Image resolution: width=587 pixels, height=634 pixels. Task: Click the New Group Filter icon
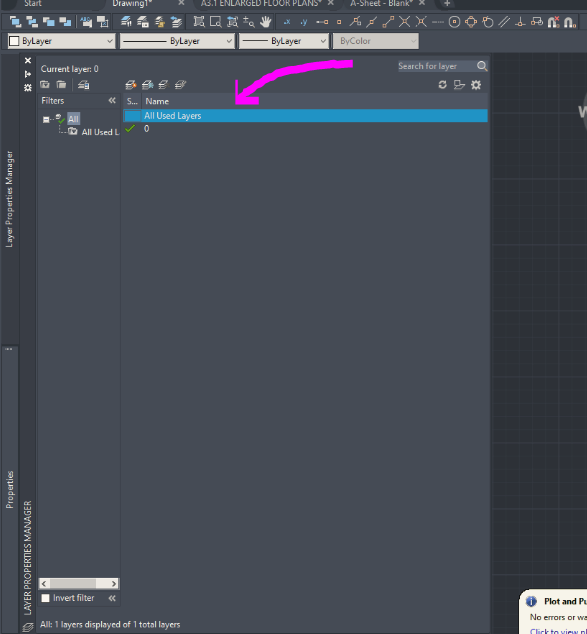pyautogui.click(x=61, y=85)
